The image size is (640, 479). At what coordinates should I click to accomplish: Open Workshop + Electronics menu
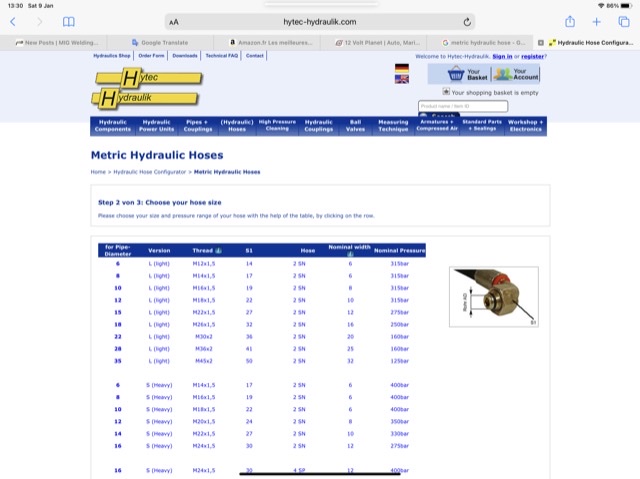coord(525,126)
